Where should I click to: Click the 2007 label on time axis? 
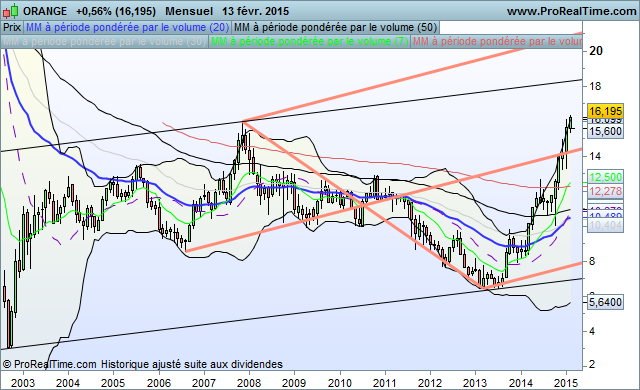(x=204, y=383)
